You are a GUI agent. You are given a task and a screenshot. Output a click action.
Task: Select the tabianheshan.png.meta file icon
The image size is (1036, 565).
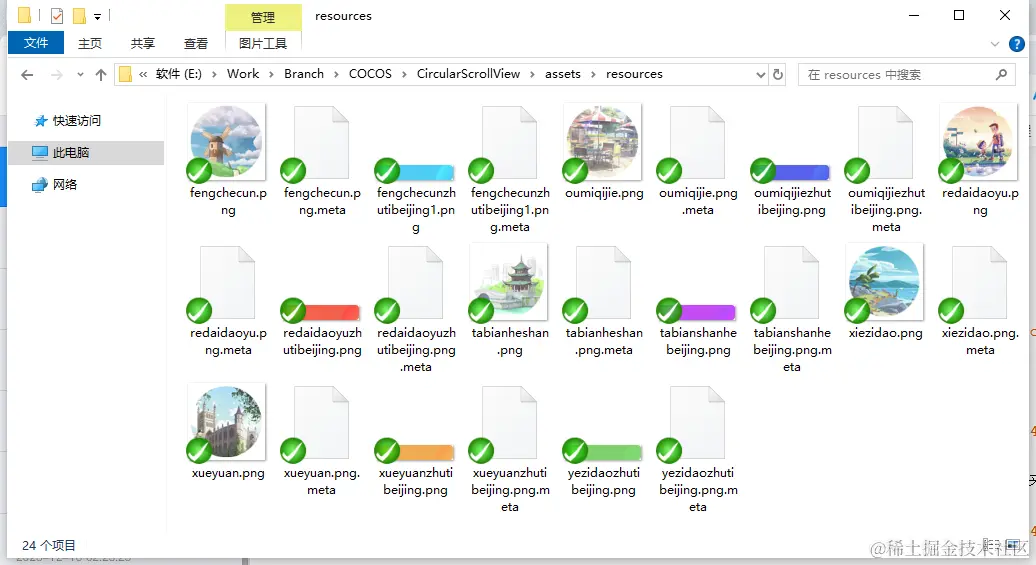pyautogui.click(x=603, y=284)
